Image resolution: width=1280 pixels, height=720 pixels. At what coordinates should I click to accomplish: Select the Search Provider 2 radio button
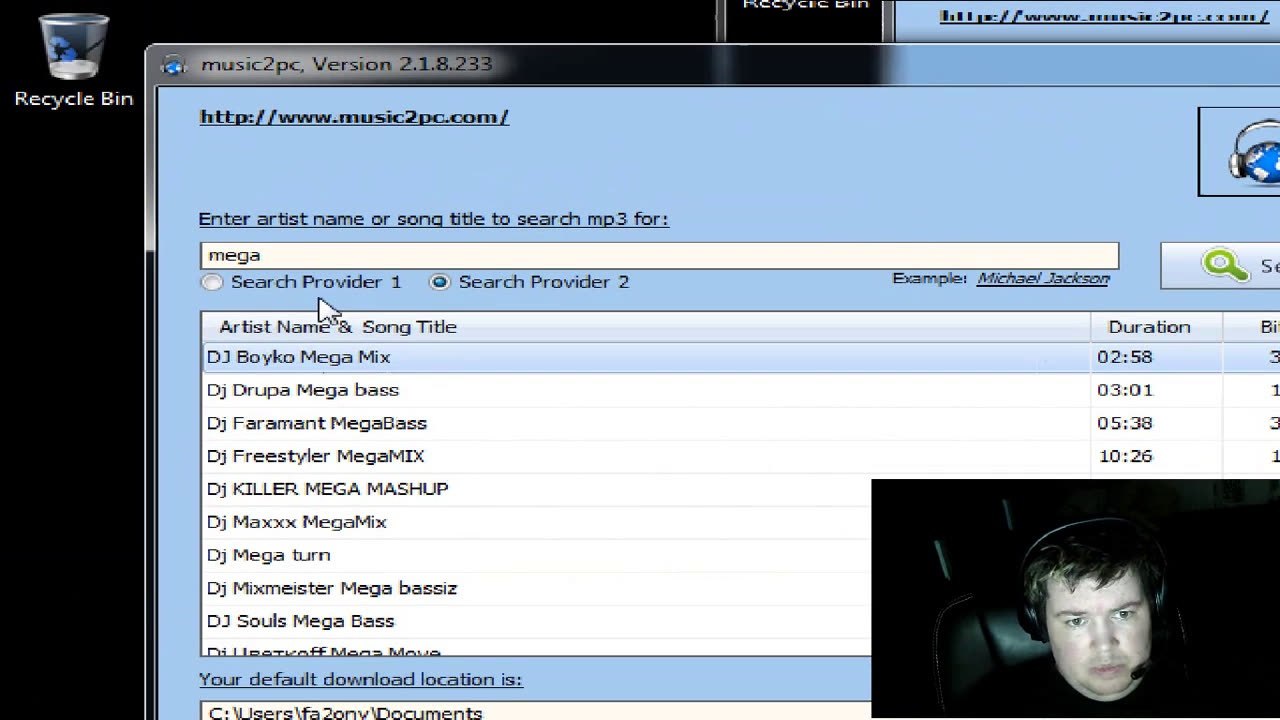(439, 282)
